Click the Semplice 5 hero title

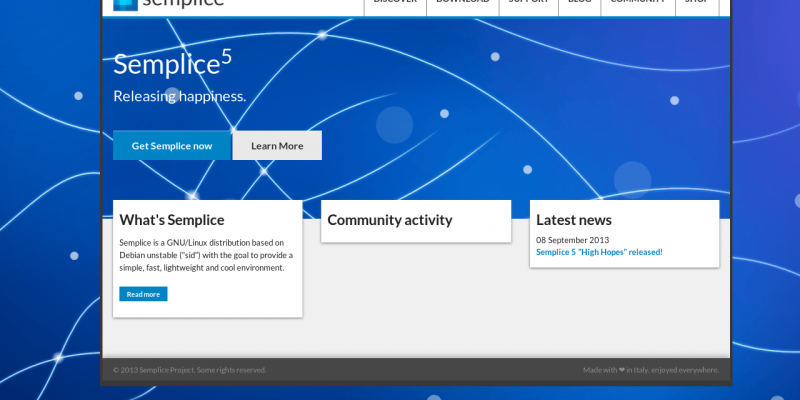[172, 63]
